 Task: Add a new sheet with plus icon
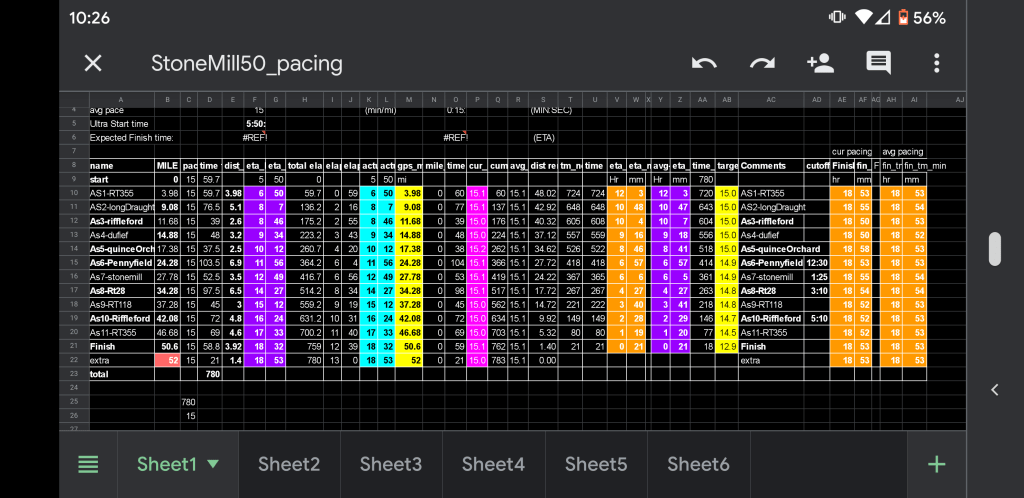pos(936,464)
